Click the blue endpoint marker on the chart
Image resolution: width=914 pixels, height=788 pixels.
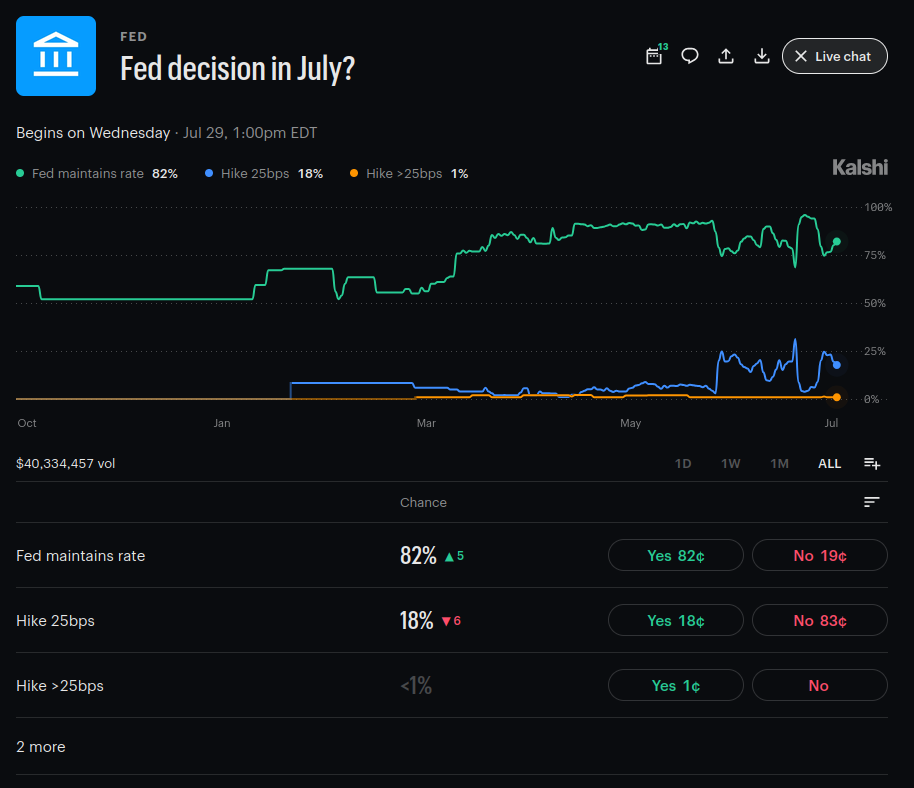pos(837,365)
